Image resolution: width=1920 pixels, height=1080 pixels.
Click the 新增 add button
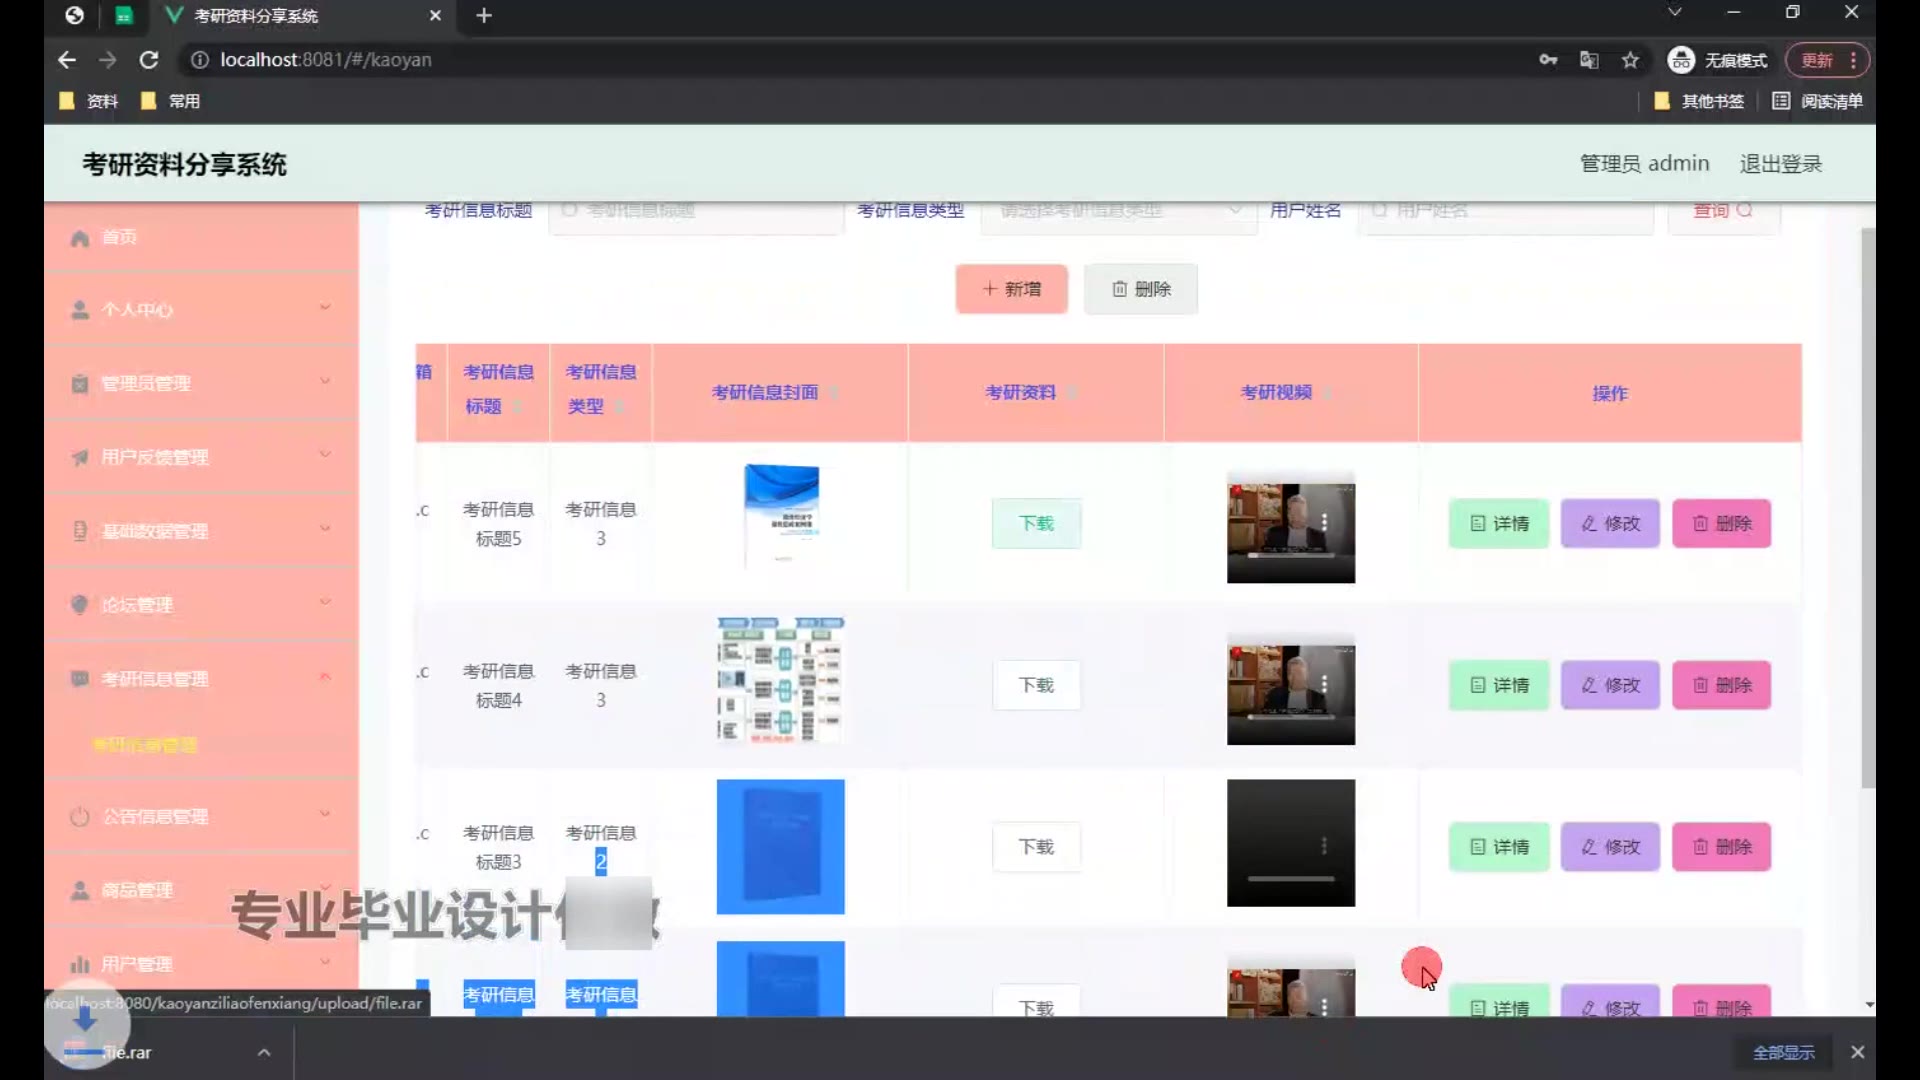coord(1011,289)
